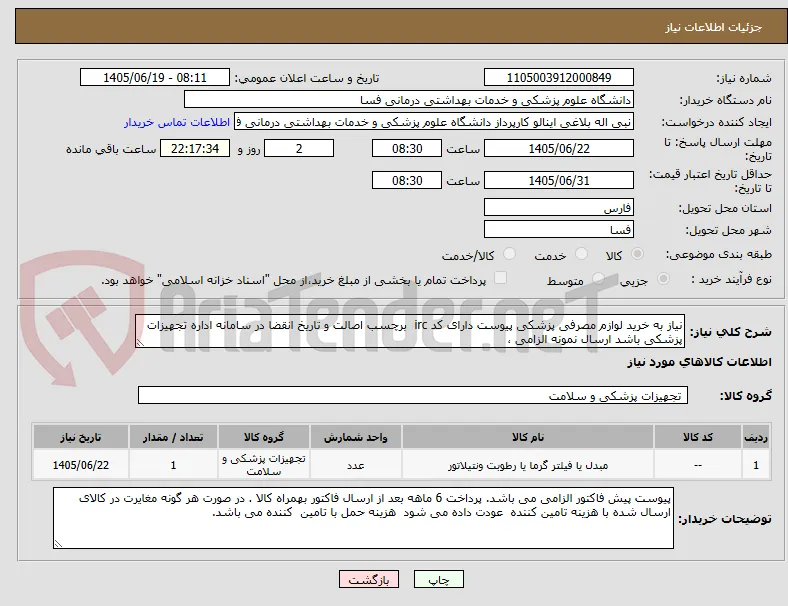
Task: Click the price validity time 08:30 field
Action: [407, 180]
